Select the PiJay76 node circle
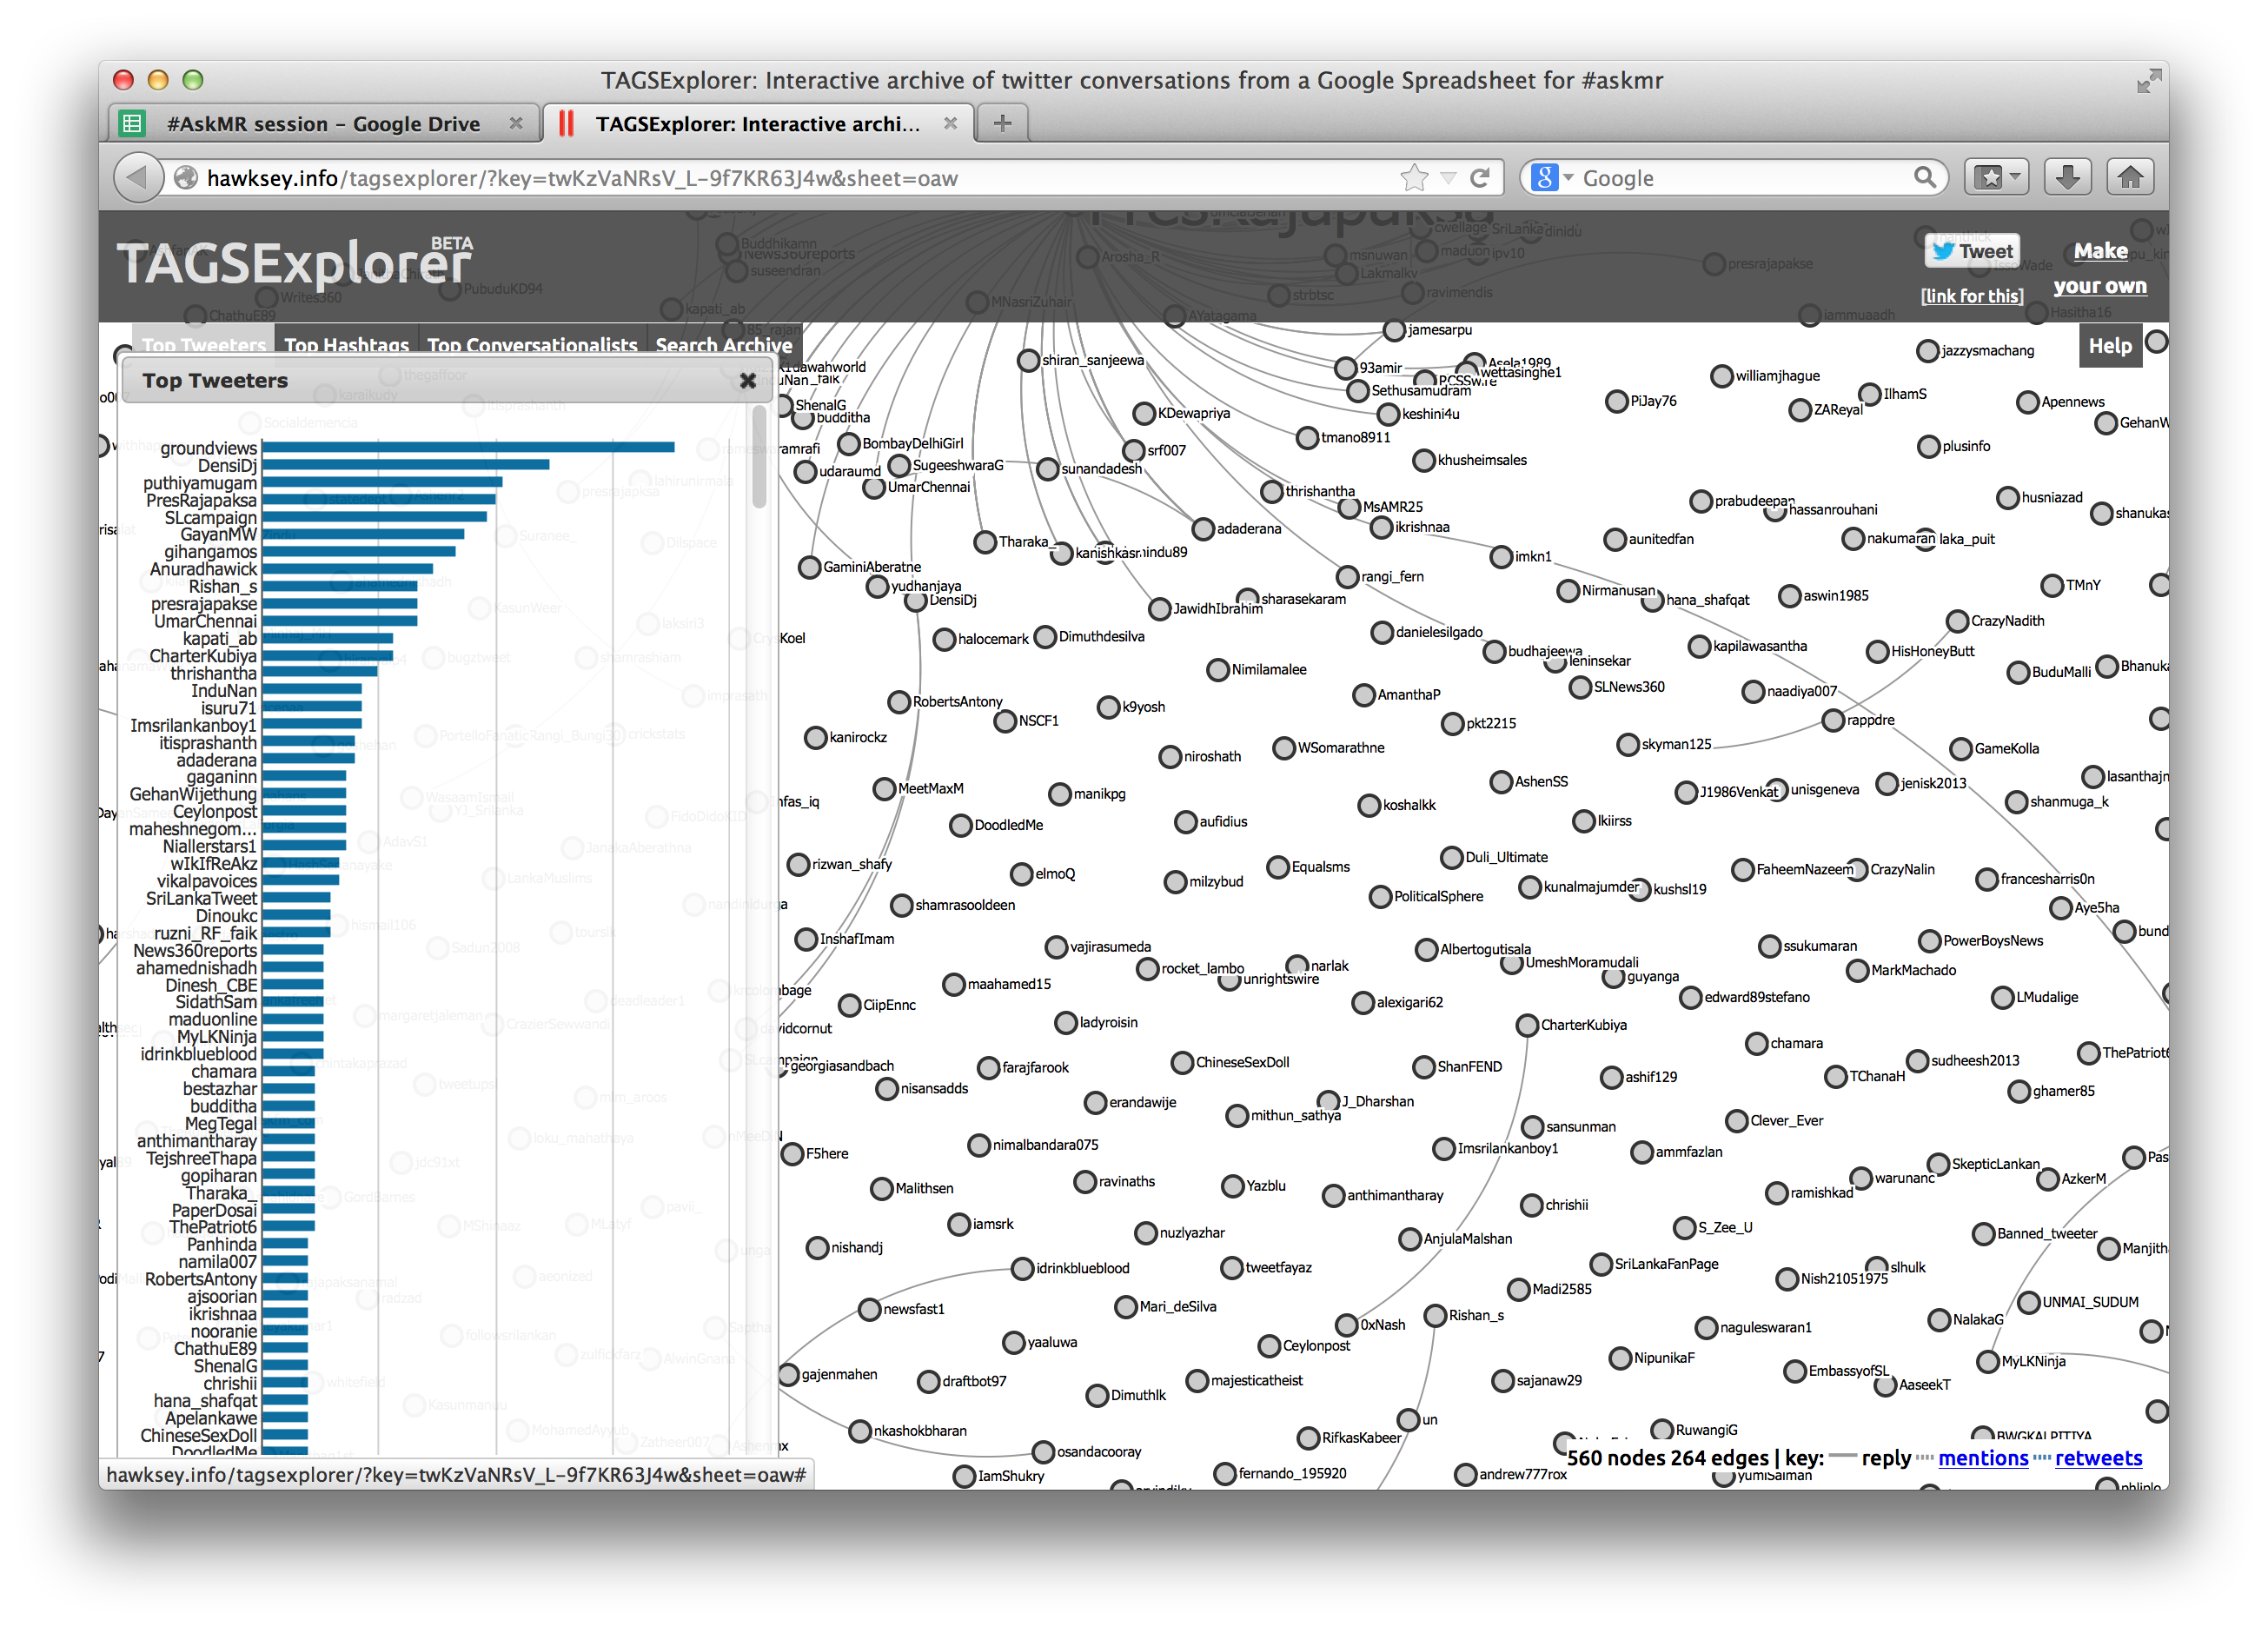The width and height of the screenshot is (2268, 1627). coord(1617,402)
